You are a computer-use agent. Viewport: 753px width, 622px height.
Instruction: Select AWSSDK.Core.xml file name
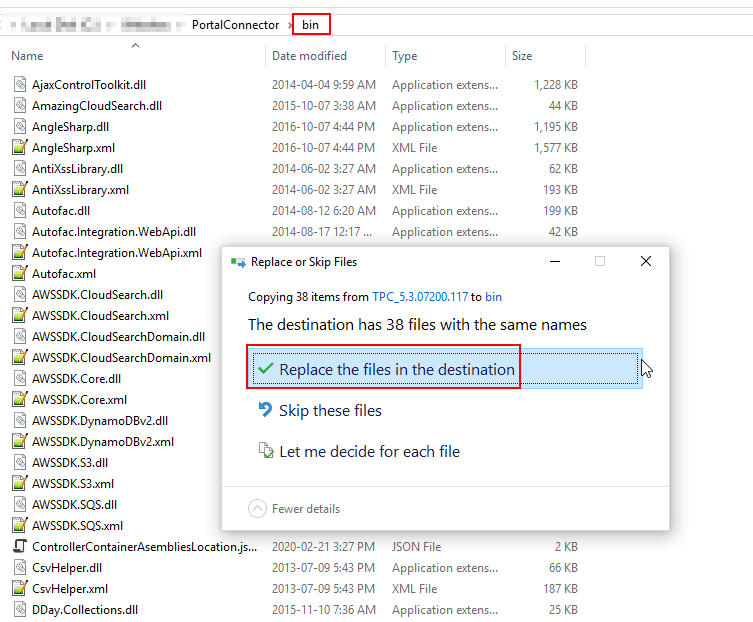(x=79, y=400)
